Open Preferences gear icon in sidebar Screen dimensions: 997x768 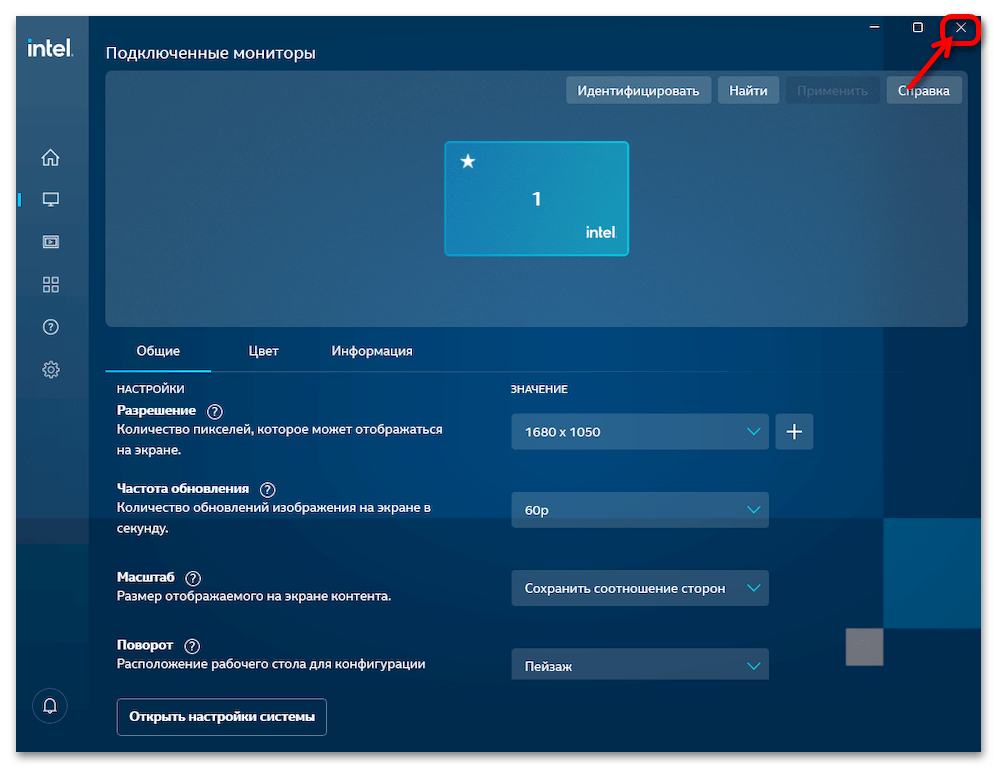(51, 370)
